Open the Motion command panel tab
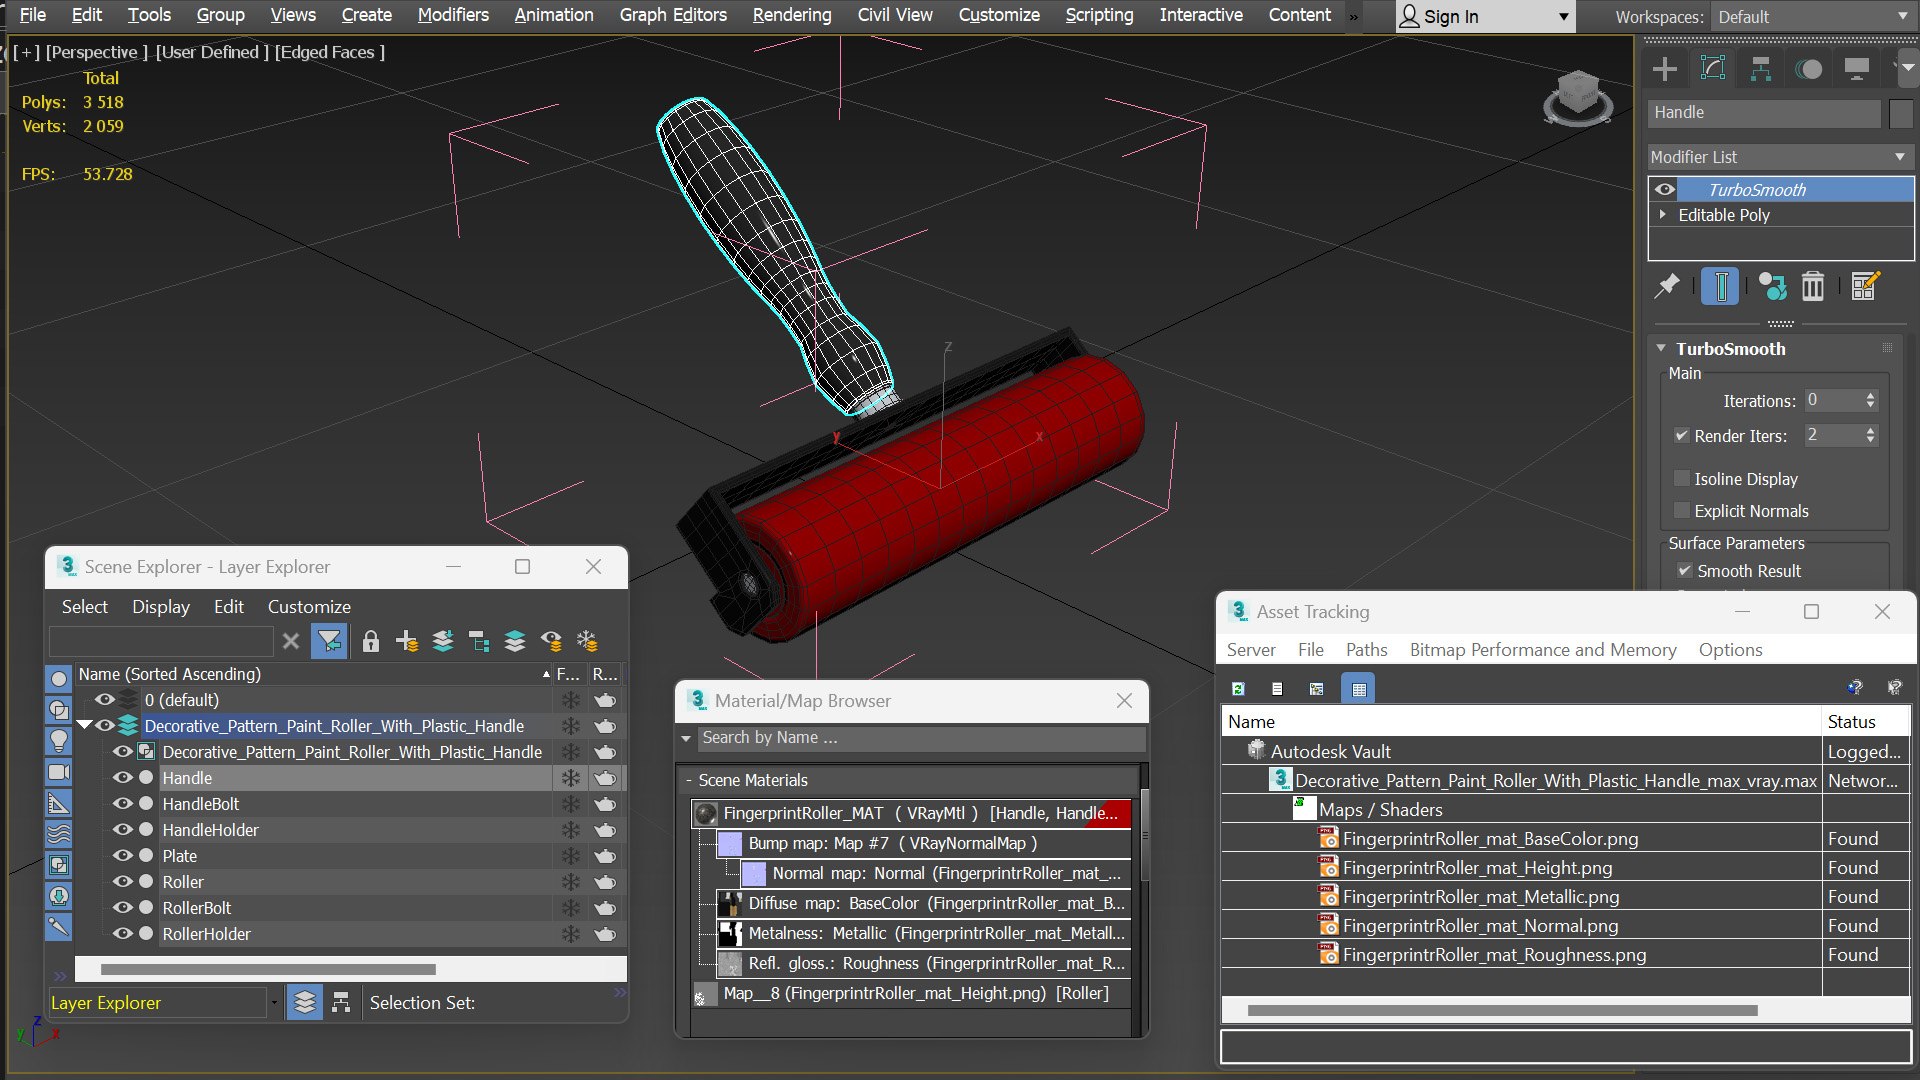 click(x=1809, y=69)
